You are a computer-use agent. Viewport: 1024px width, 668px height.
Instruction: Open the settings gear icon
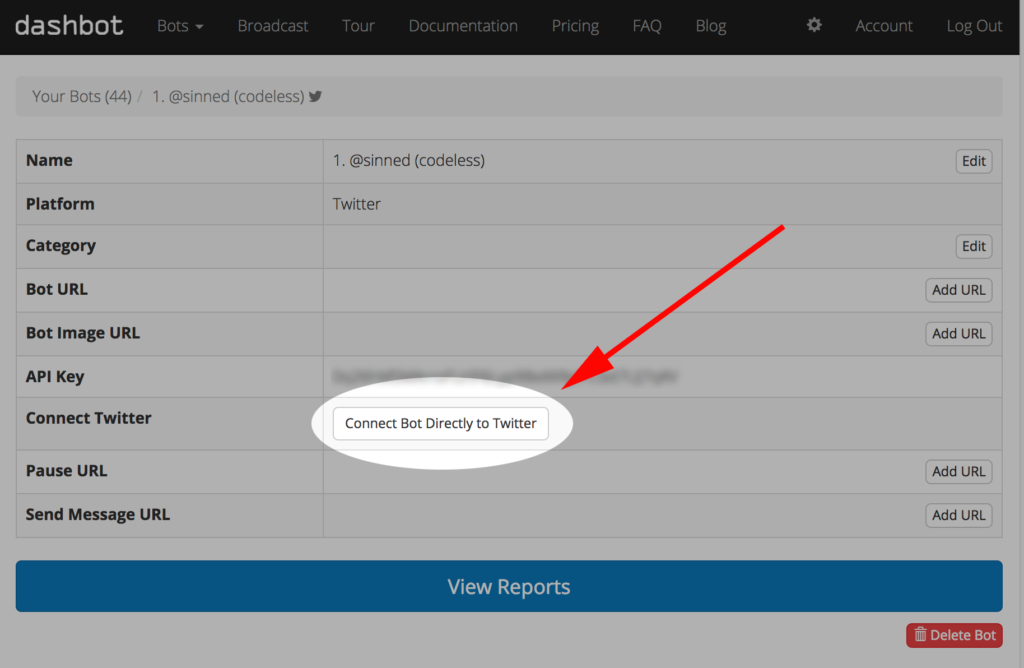tap(814, 25)
